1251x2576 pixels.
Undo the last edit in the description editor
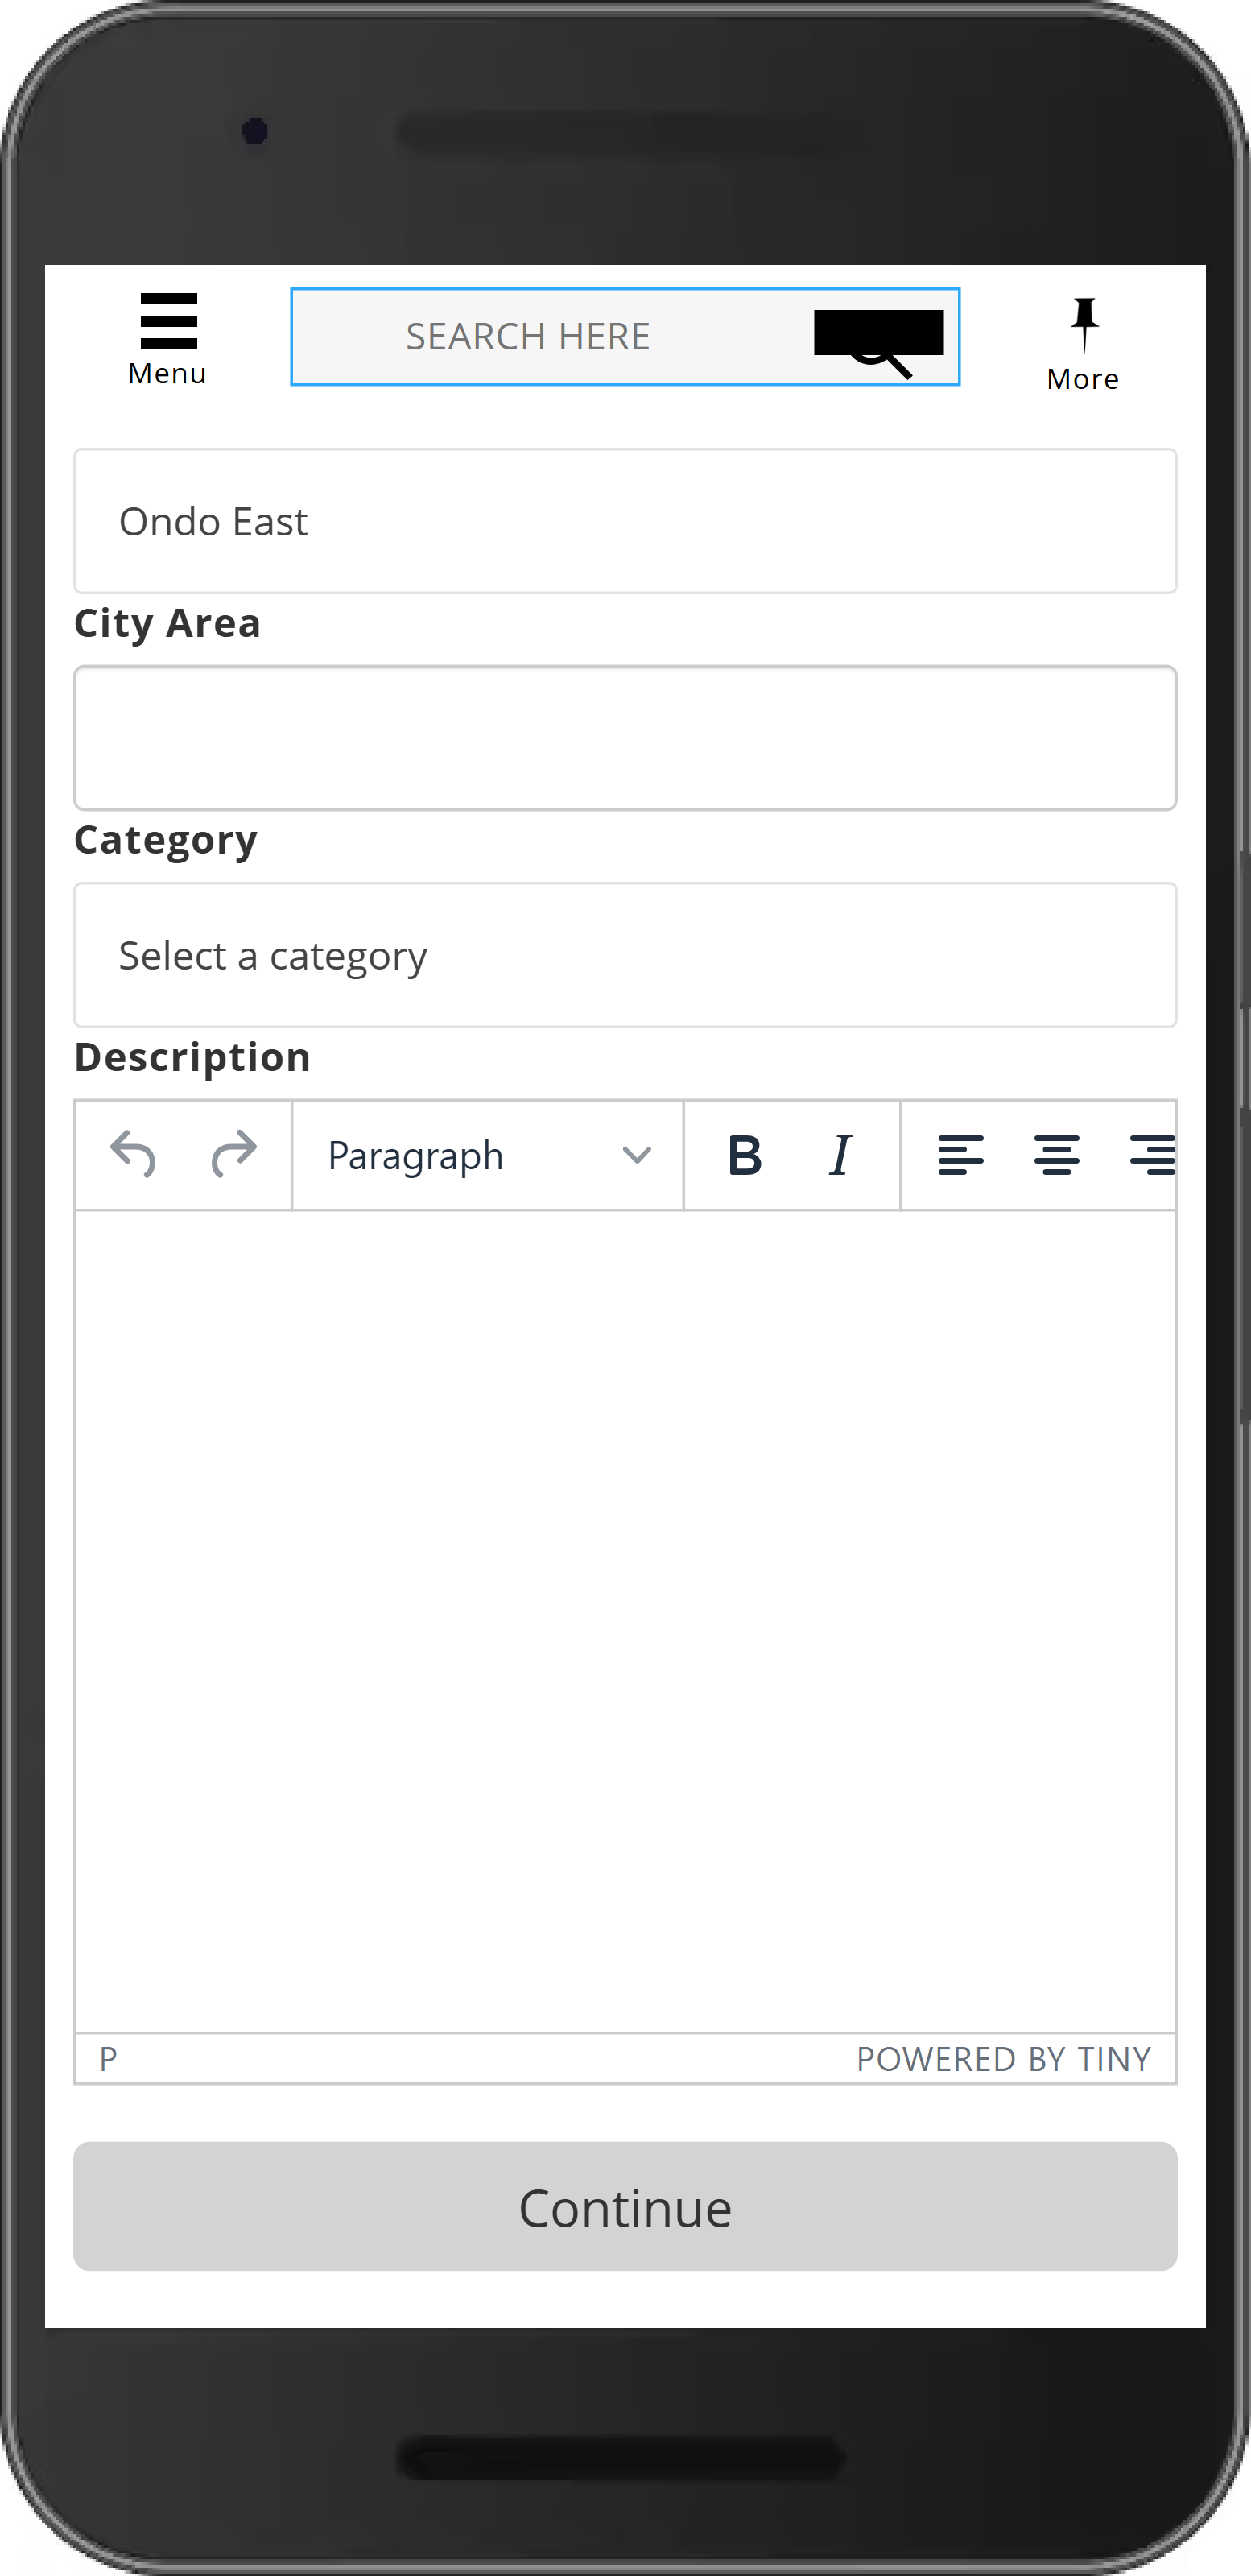(x=133, y=1155)
